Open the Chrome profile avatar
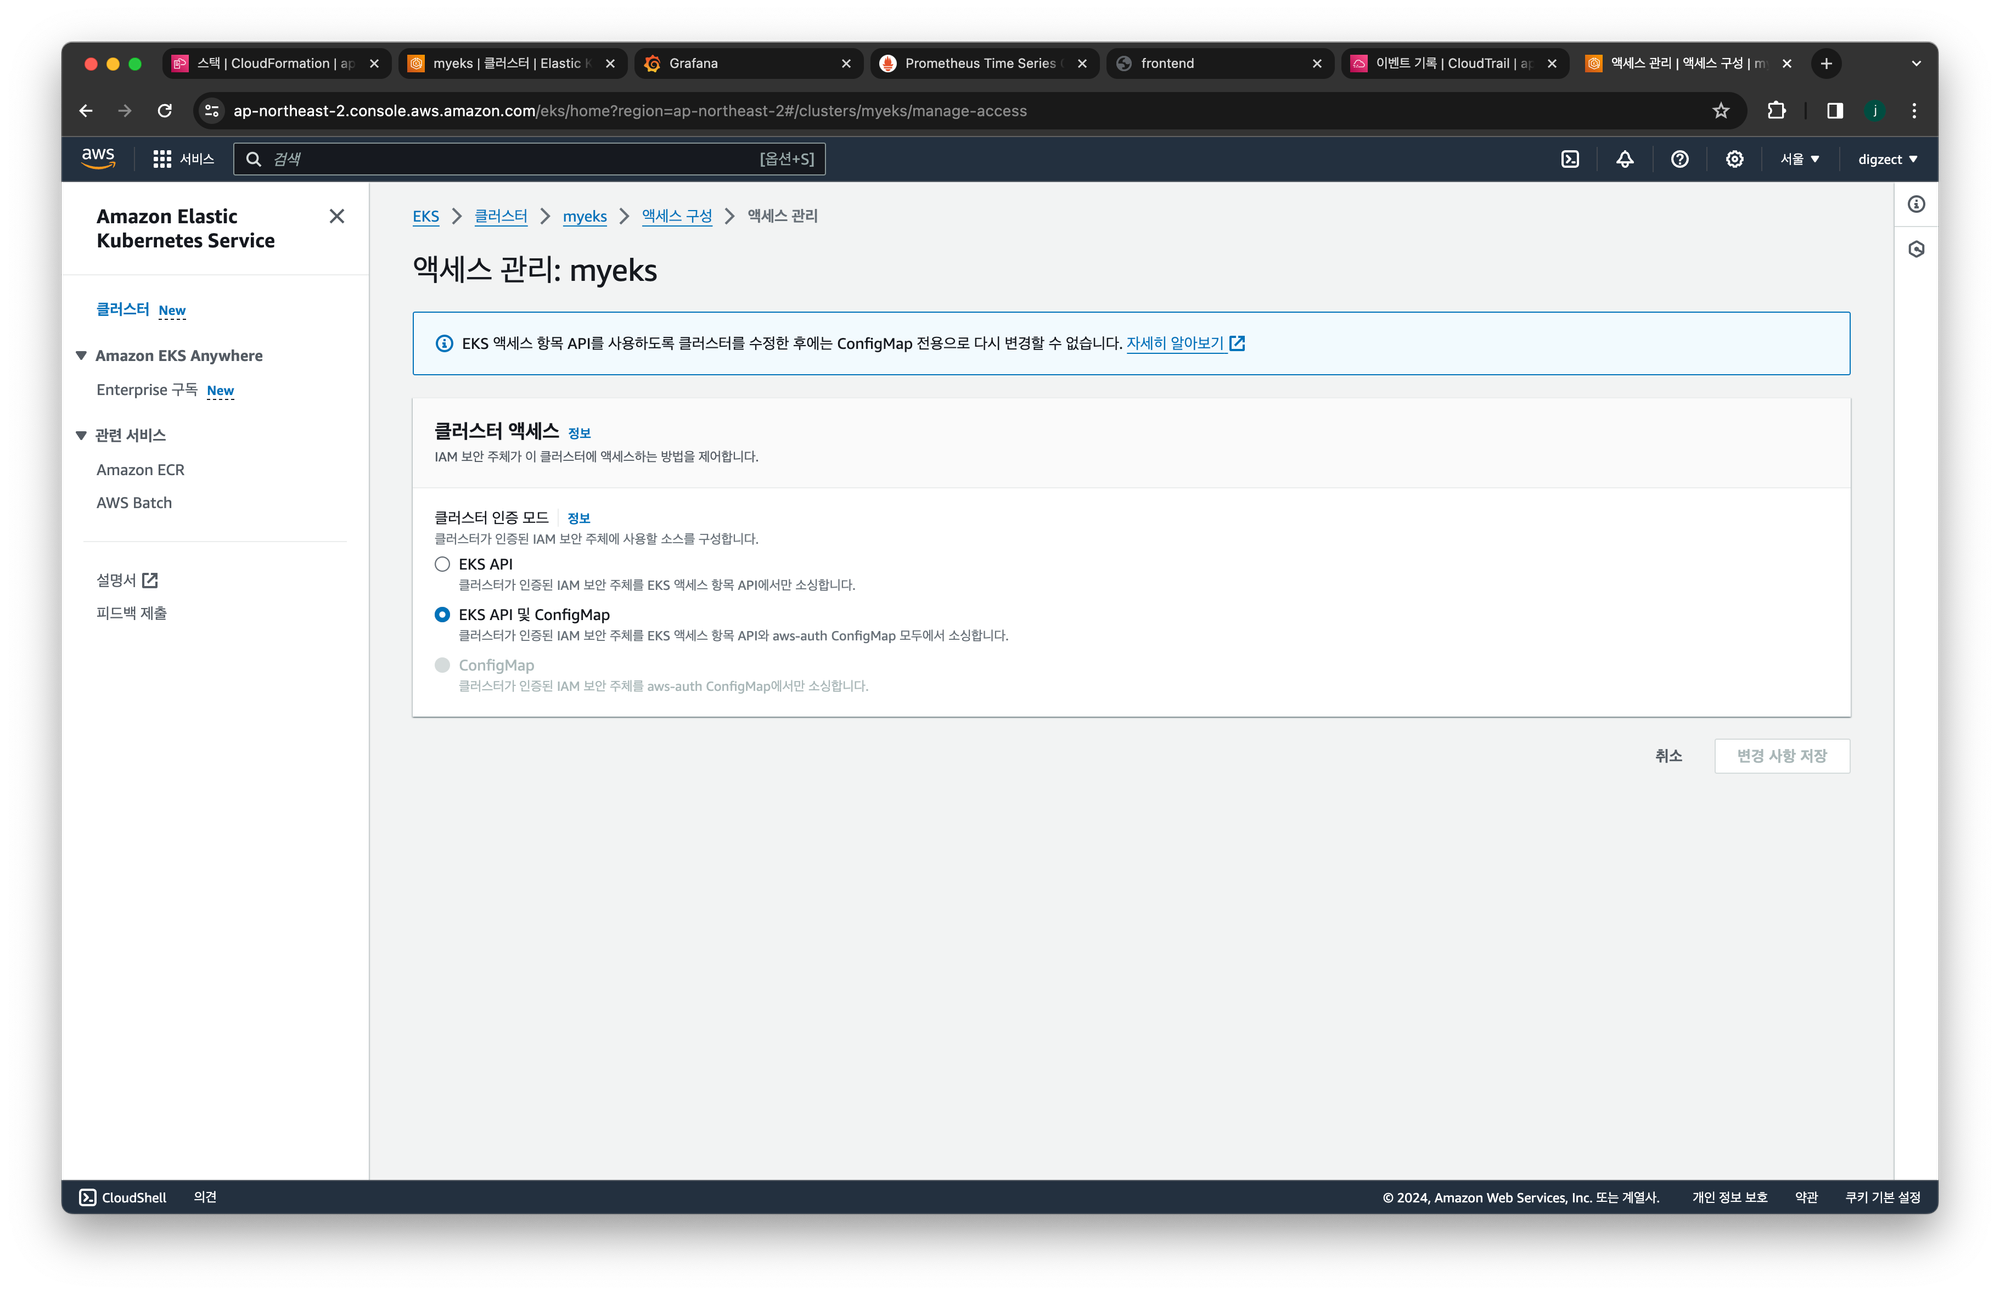This screenshot has height=1295, width=2000. click(1875, 111)
